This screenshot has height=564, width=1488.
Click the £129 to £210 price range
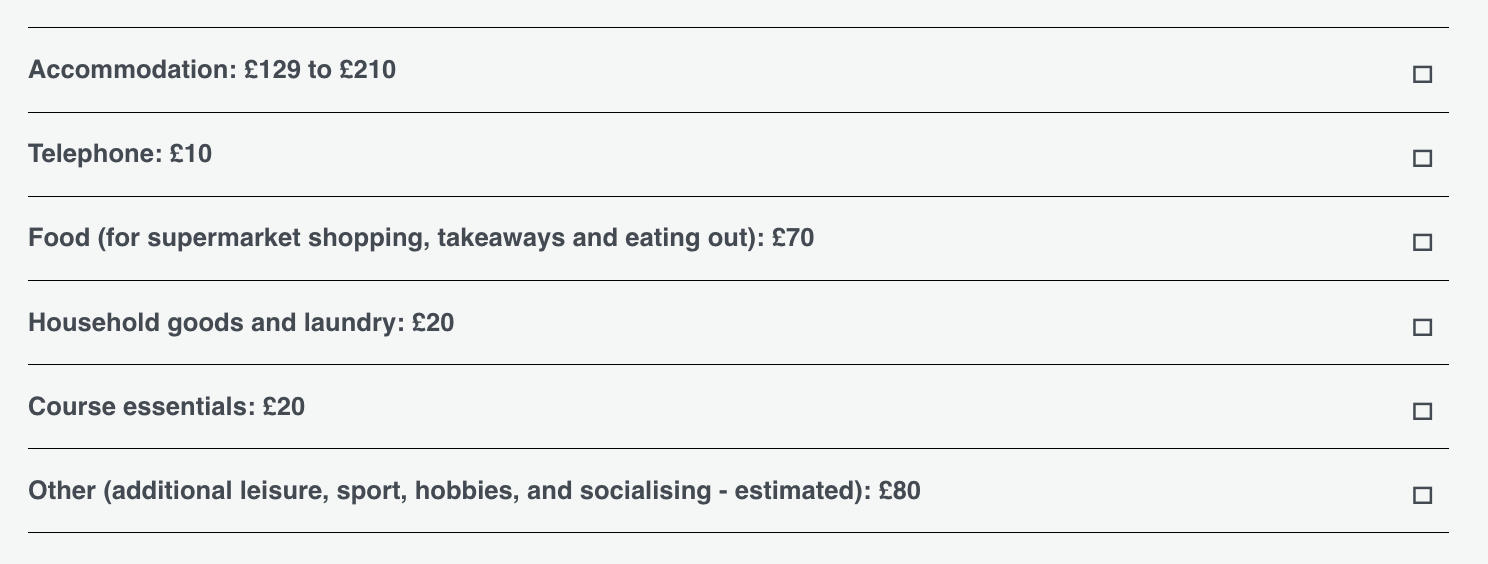(320, 70)
